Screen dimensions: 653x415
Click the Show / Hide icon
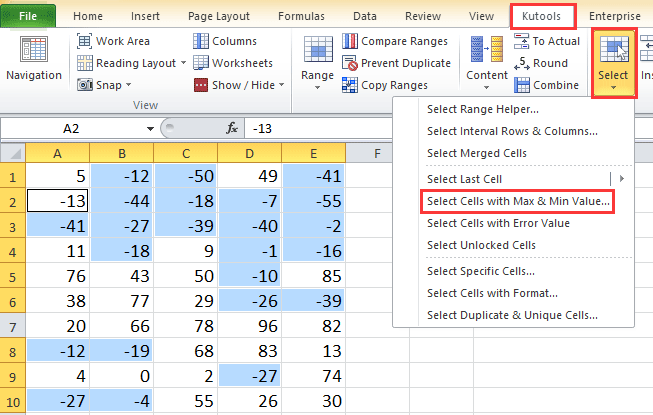point(201,85)
